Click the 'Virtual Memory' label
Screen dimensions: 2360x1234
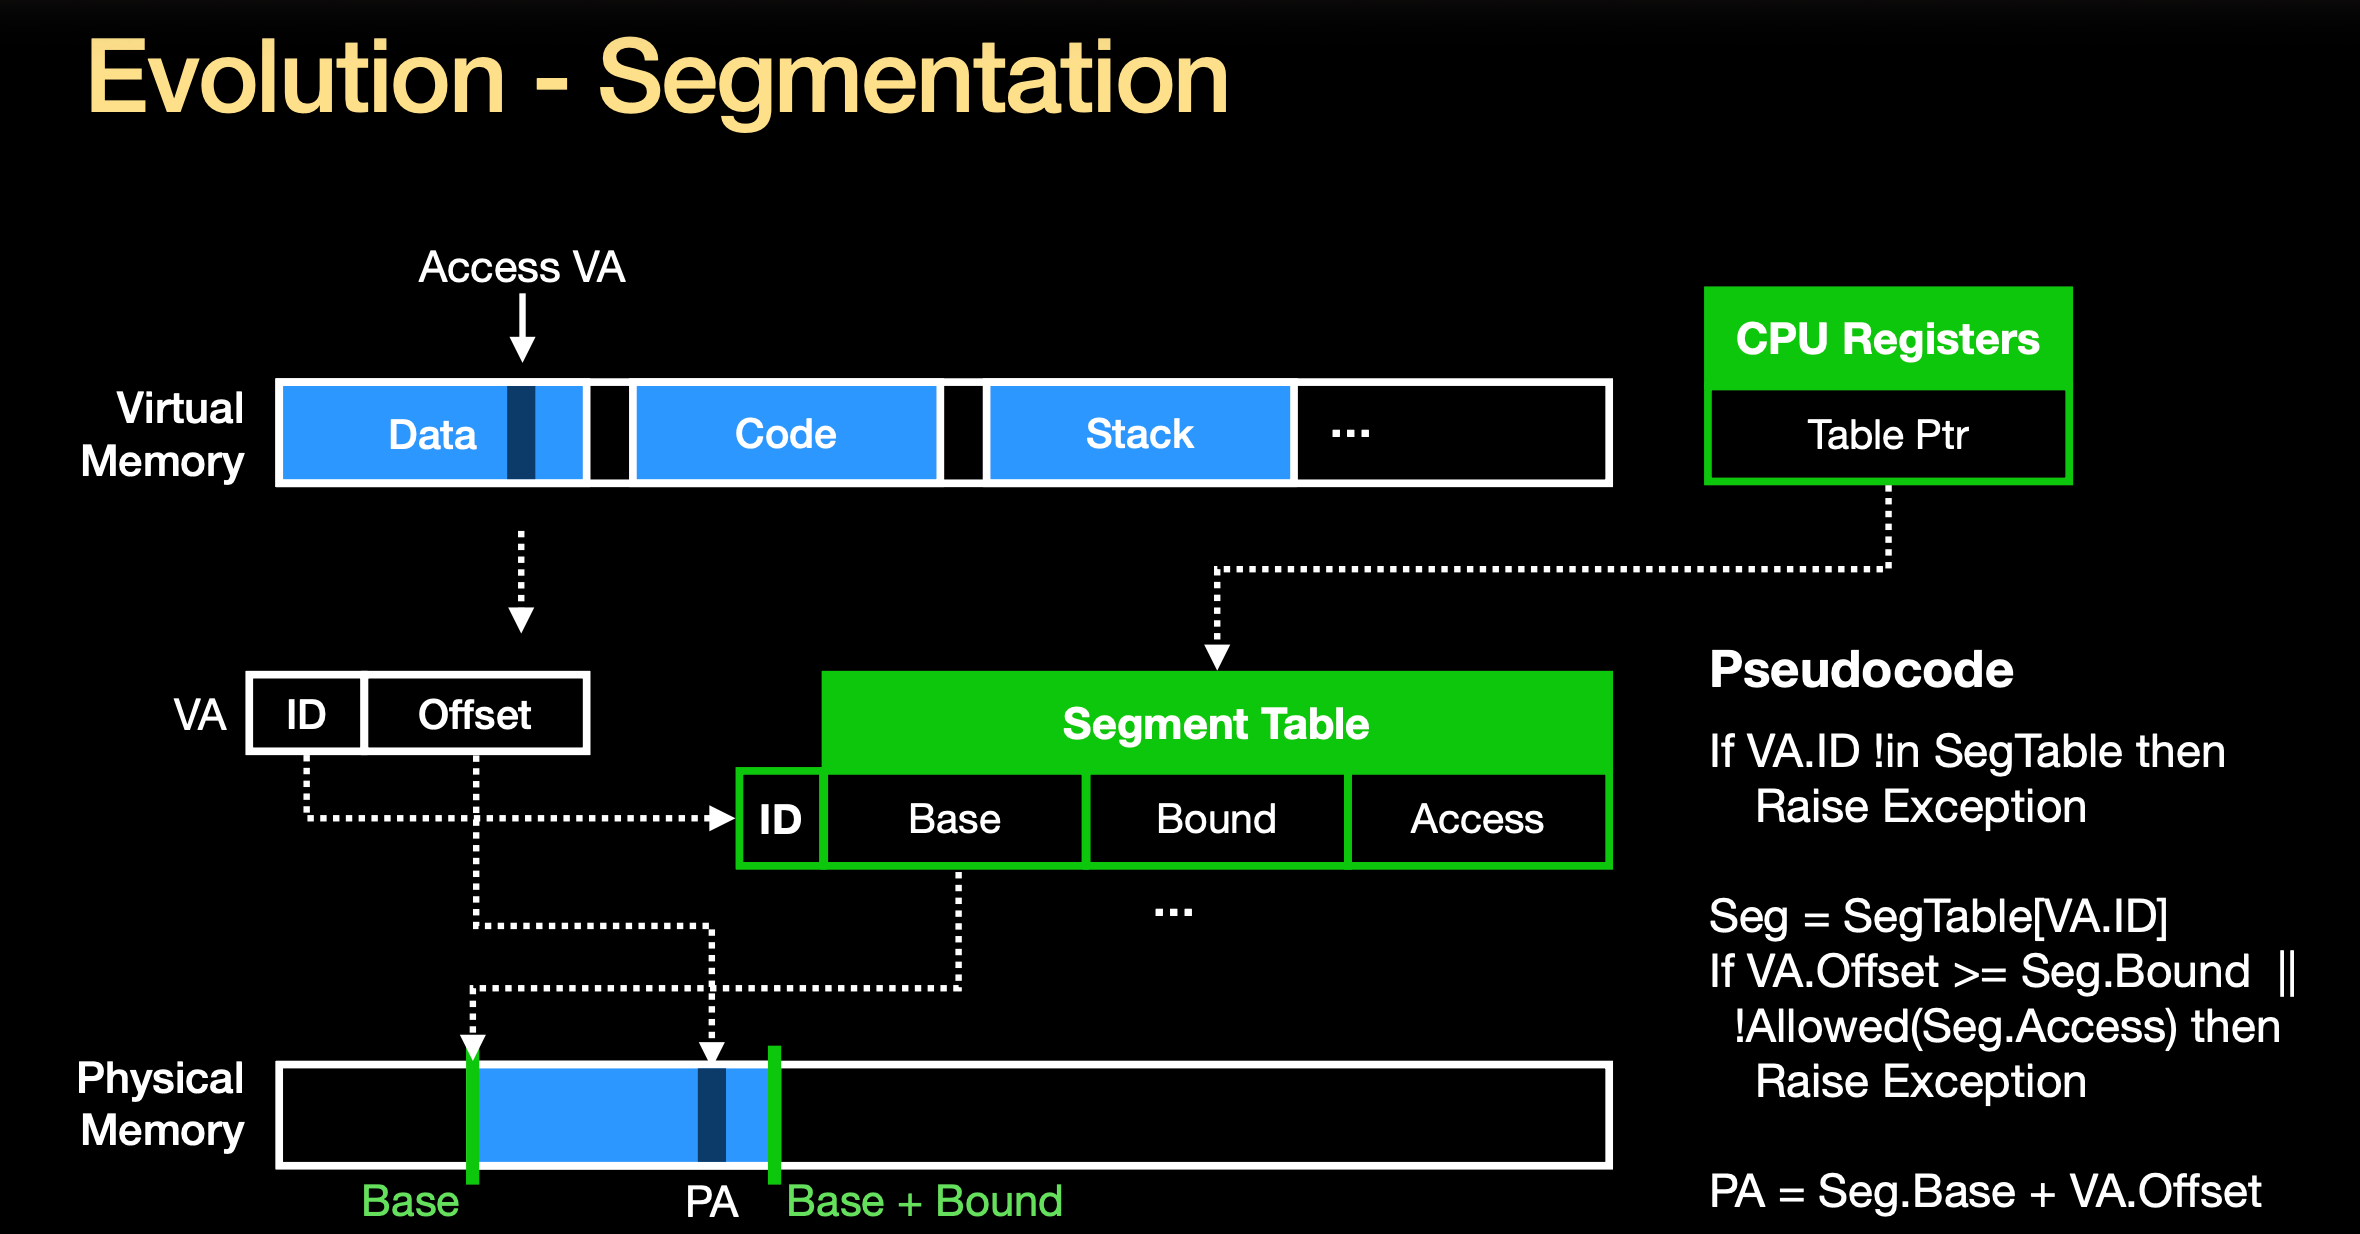click(163, 434)
